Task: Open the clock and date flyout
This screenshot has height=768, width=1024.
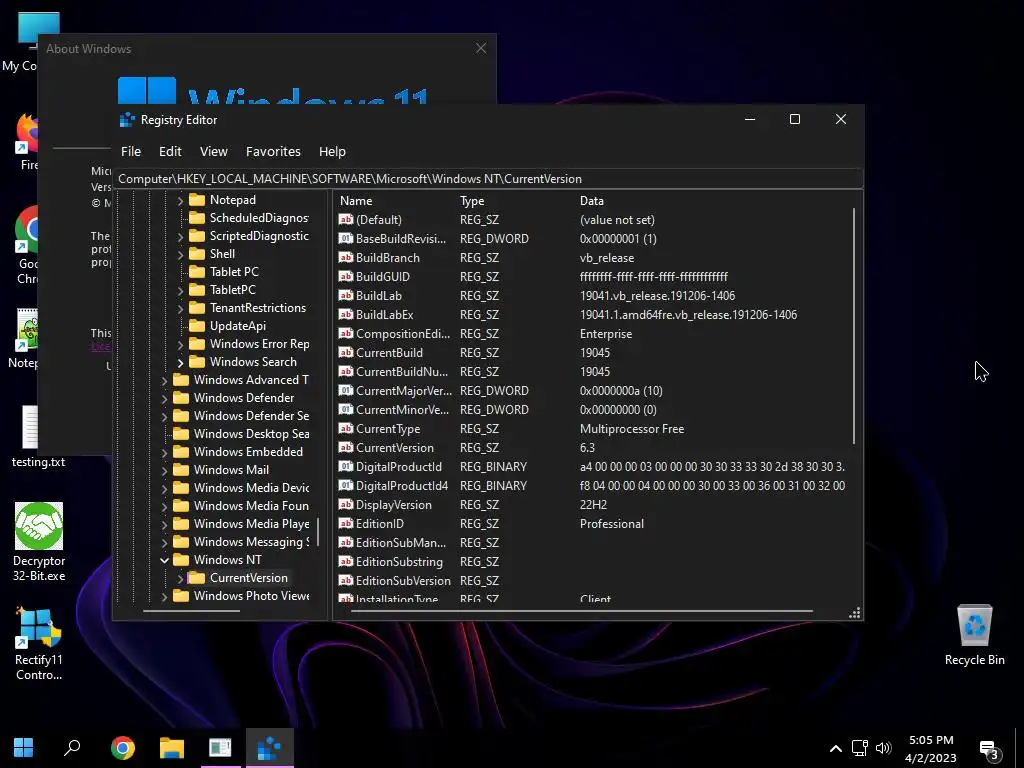Action: pos(931,748)
